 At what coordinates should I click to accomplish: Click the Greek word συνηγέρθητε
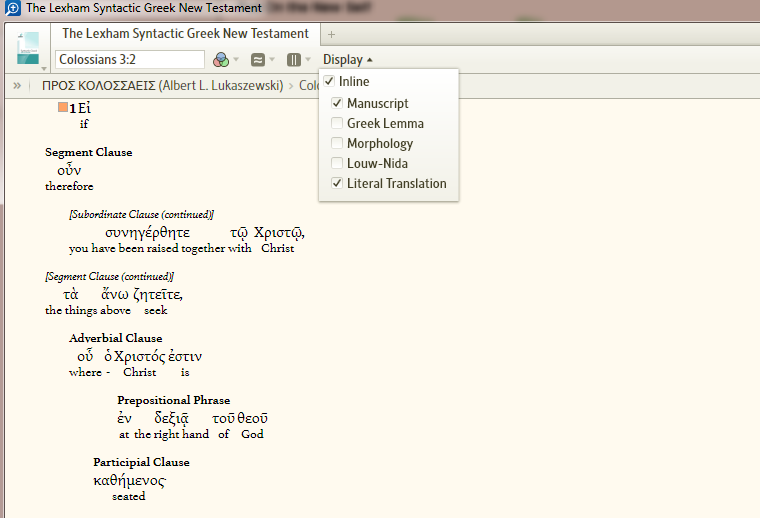click(147, 233)
